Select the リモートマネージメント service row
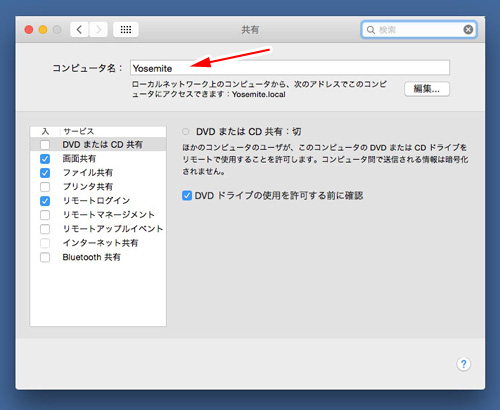This screenshot has width=500, height=410. (98, 215)
